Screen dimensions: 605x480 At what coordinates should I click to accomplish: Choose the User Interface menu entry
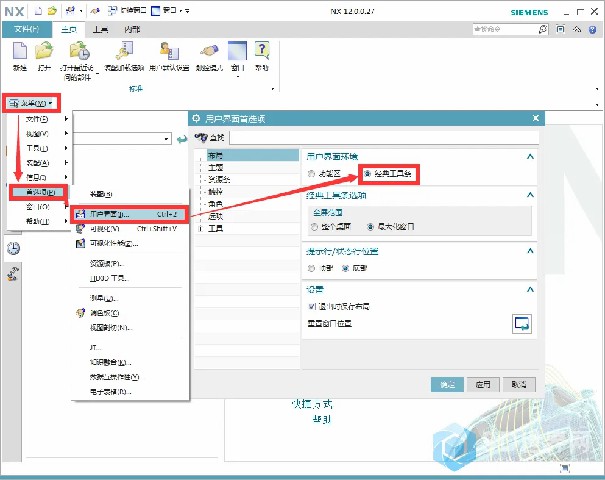[x=110, y=213]
